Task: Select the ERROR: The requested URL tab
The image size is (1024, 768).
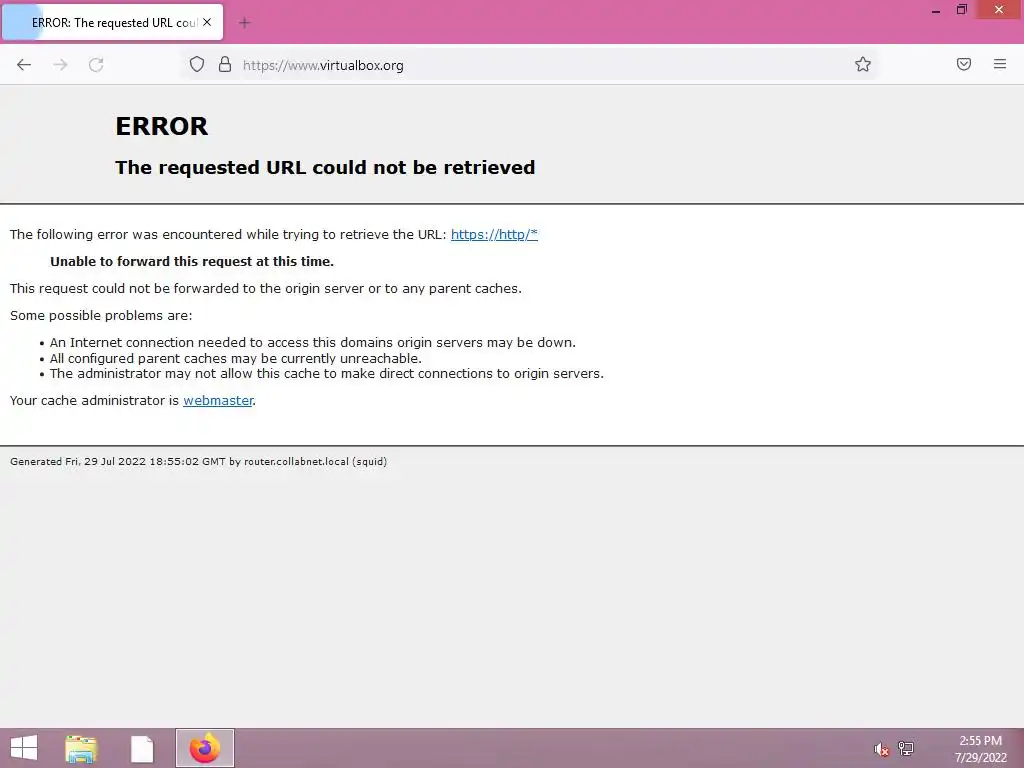Action: click(113, 22)
